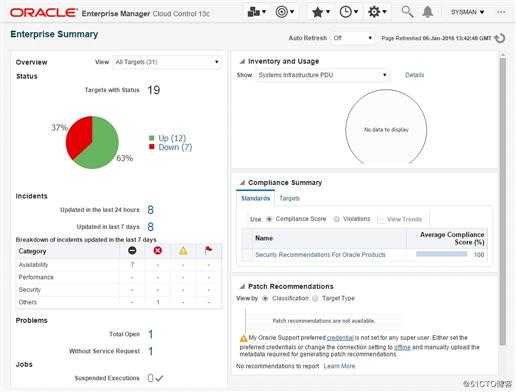Open the View All Targets dropdown
The width and height of the screenshot is (516, 392).
pyautogui.click(x=167, y=62)
